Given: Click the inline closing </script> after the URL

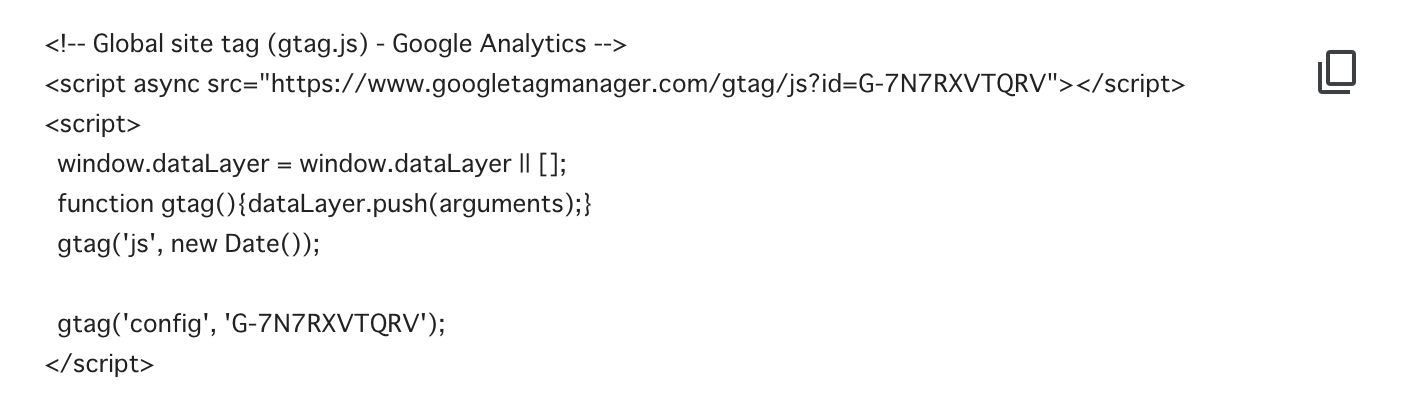Looking at the screenshot, I should tap(1130, 84).
